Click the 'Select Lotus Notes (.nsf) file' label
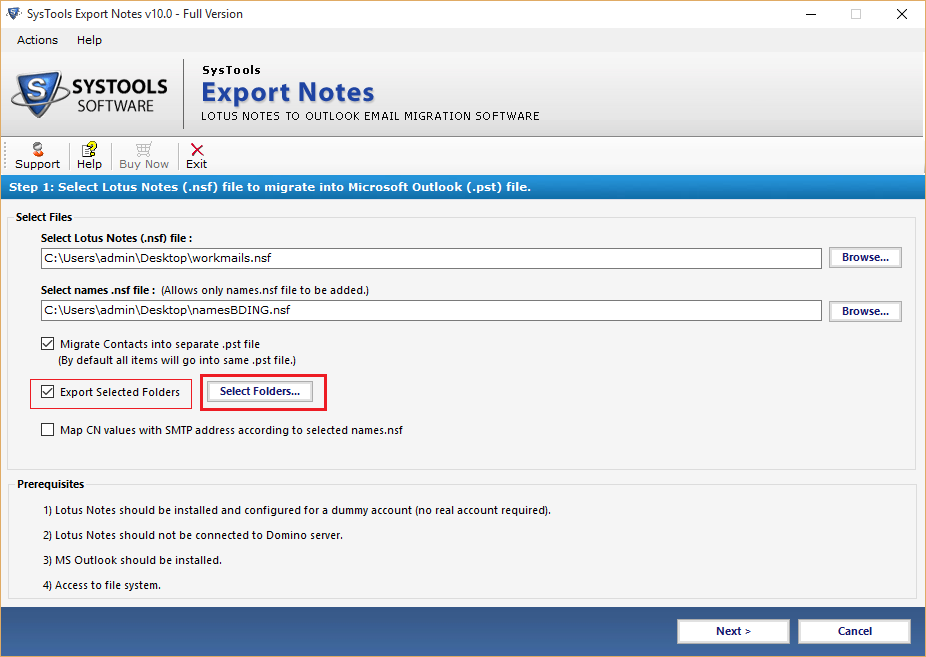This screenshot has height=657, width=926. pyautogui.click(x=116, y=238)
